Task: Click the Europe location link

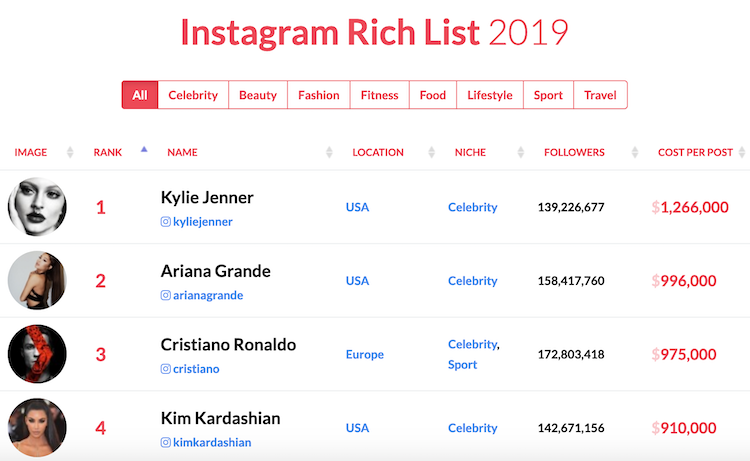Action: [x=365, y=354]
